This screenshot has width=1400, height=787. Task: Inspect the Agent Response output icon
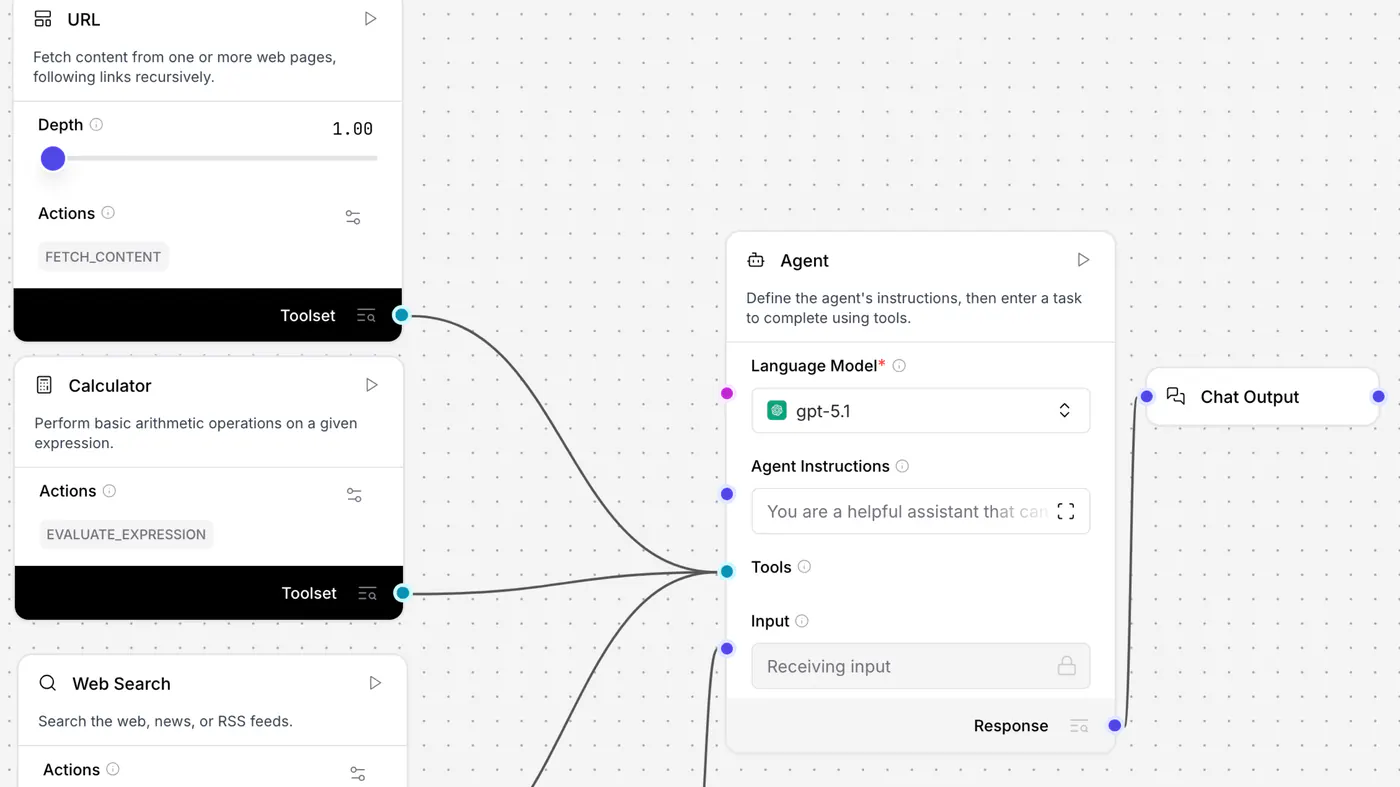point(1079,726)
